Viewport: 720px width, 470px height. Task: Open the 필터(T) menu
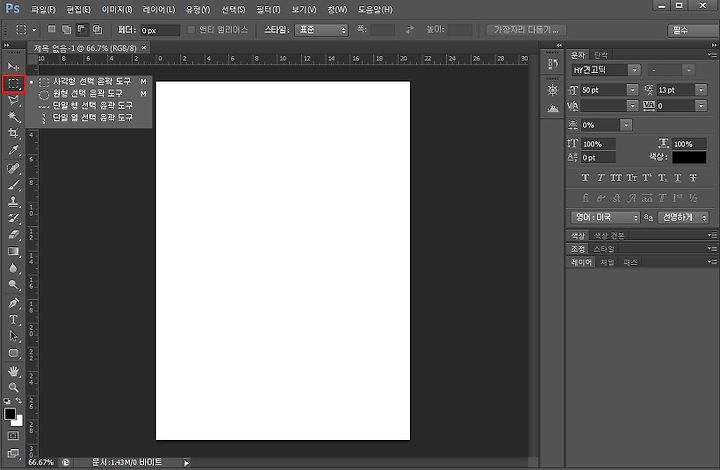pos(268,10)
